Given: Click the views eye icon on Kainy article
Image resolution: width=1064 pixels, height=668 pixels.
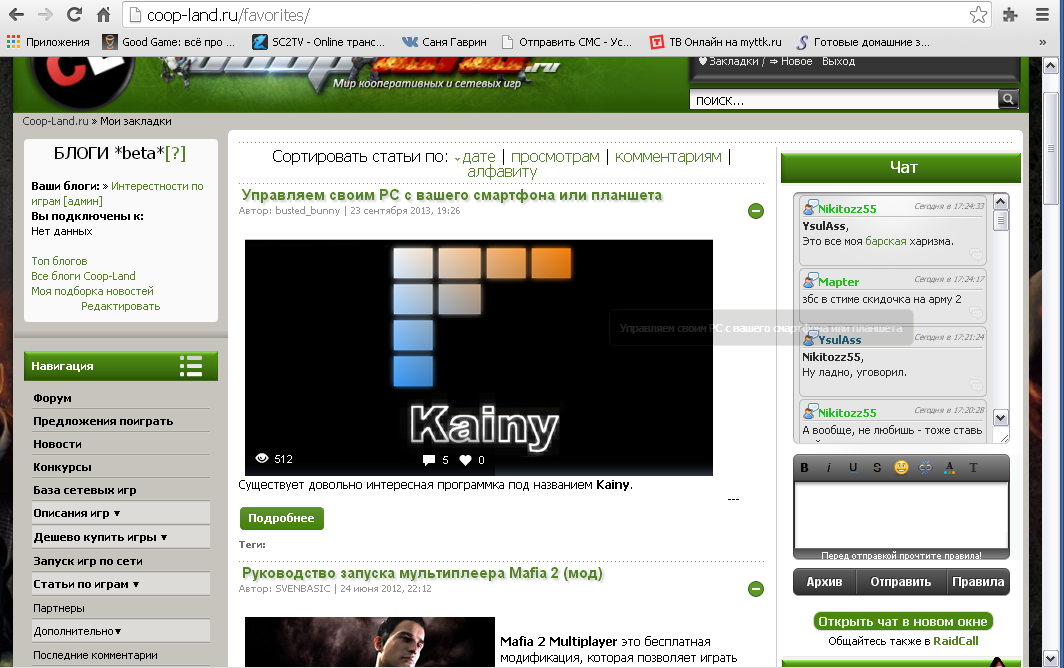Looking at the screenshot, I should point(262,458).
